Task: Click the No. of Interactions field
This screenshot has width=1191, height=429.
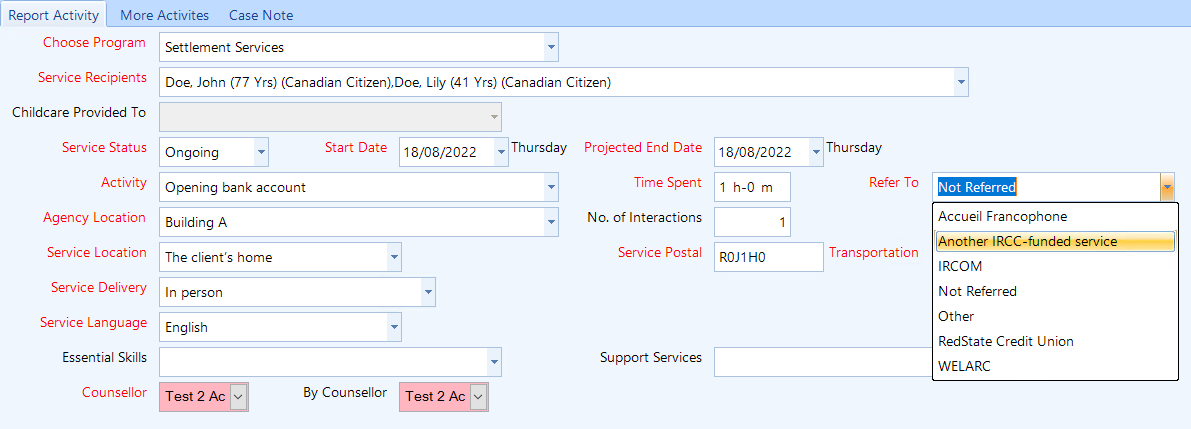Action: point(752,222)
